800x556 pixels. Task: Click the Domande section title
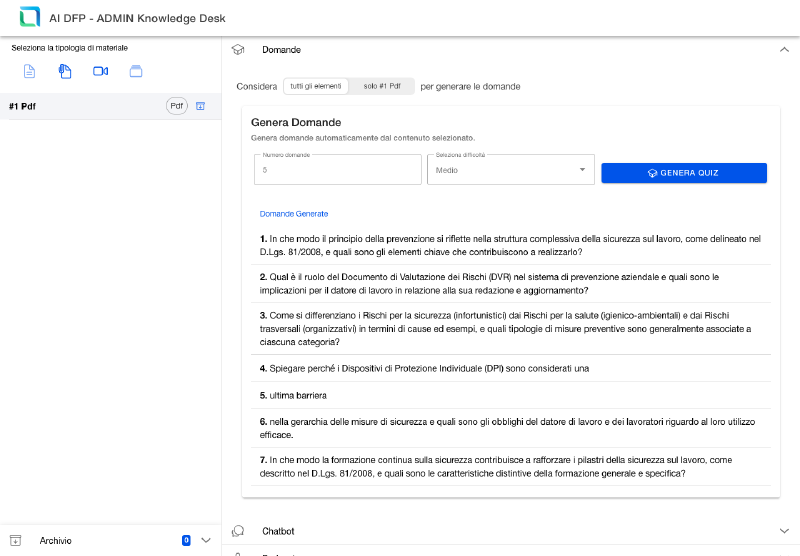(282, 49)
